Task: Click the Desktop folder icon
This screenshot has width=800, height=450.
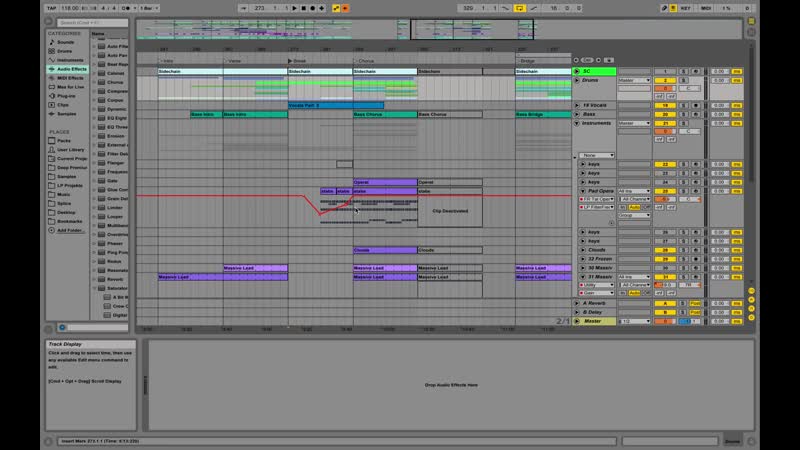Action: pyautogui.click(x=52, y=212)
